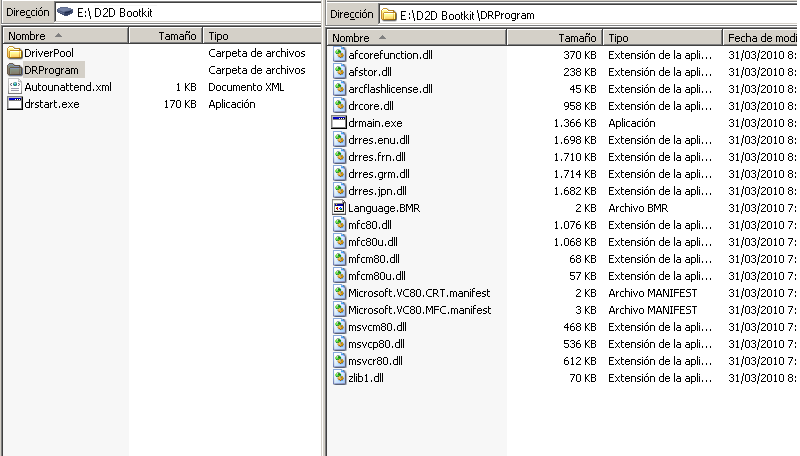Select drres.grm.dll file icon
Viewport: 800px width, 456px height.
pos(339,174)
